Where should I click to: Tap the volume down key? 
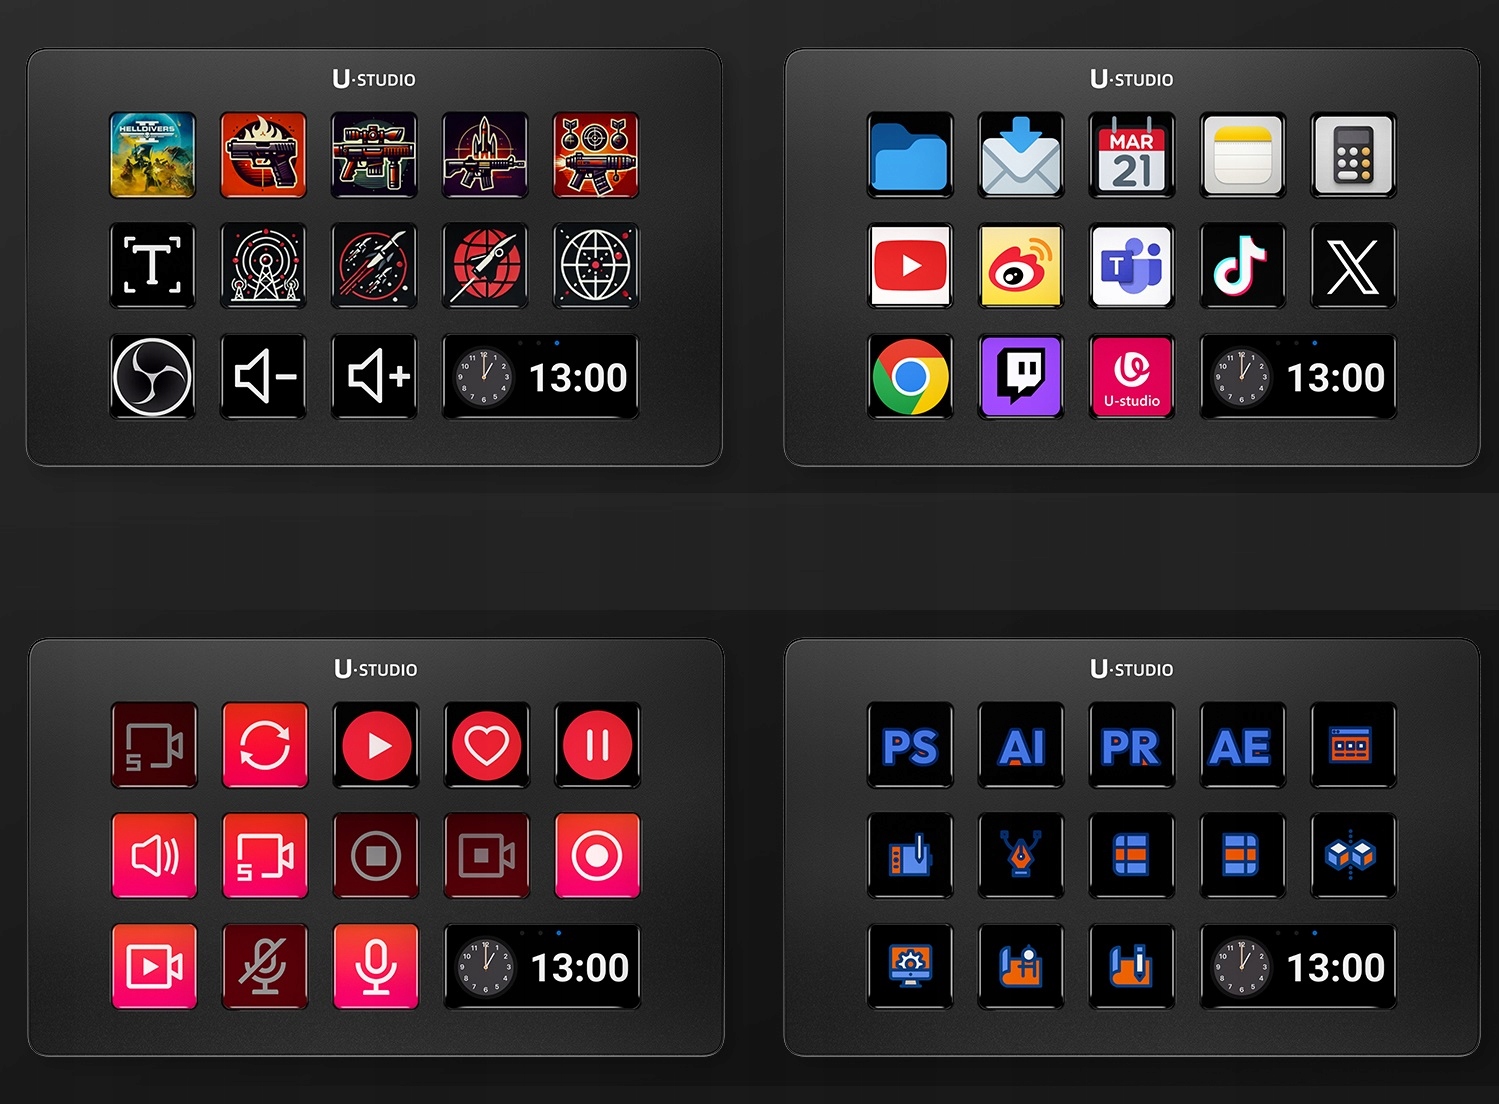[263, 377]
